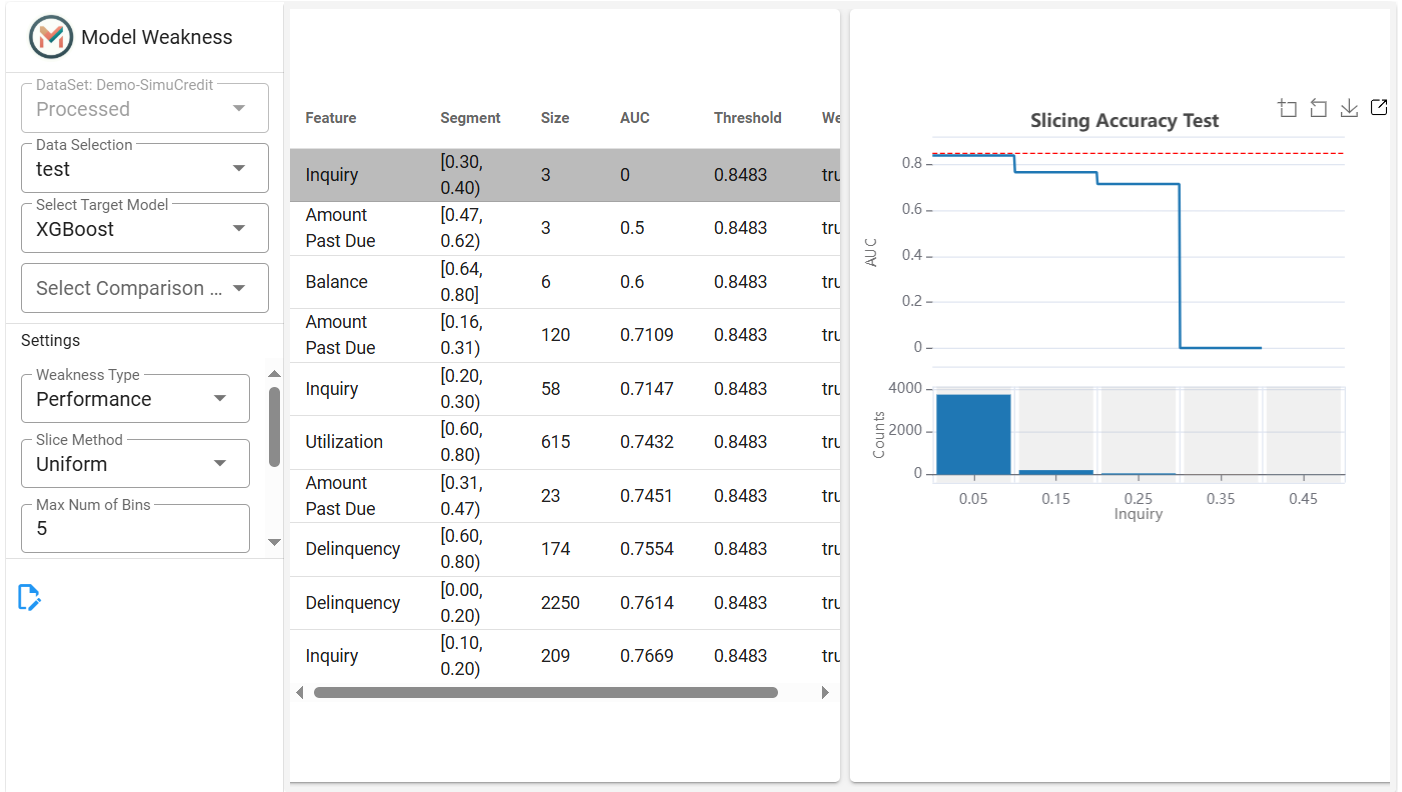Screen dimensions: 1402x792
Task: Expand the Select Comparison model dropdown
Action: point(145,288)
